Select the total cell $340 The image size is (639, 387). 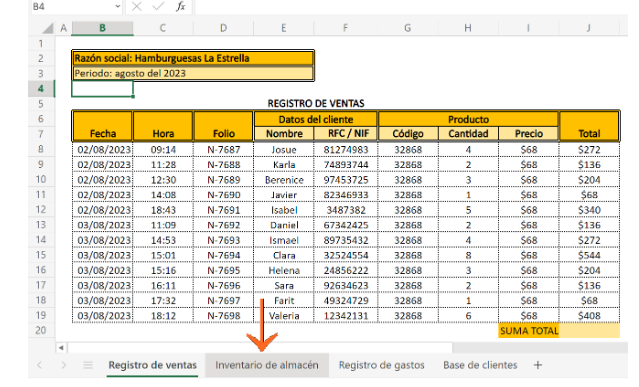click(589, 210)
